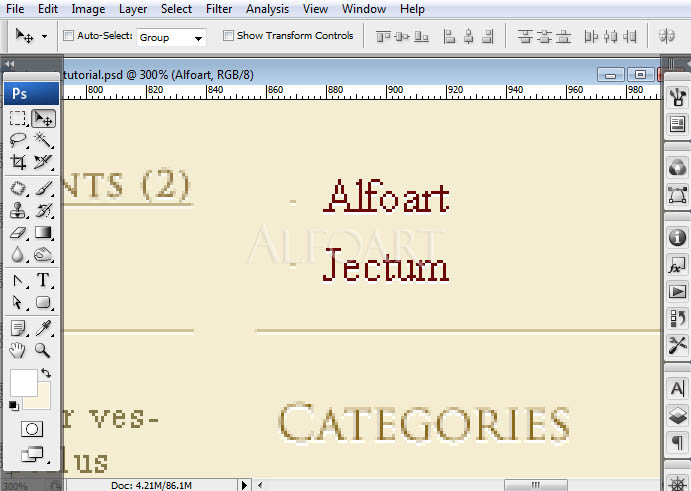Open the Paragraph panel icon

[x=677, y=442]
